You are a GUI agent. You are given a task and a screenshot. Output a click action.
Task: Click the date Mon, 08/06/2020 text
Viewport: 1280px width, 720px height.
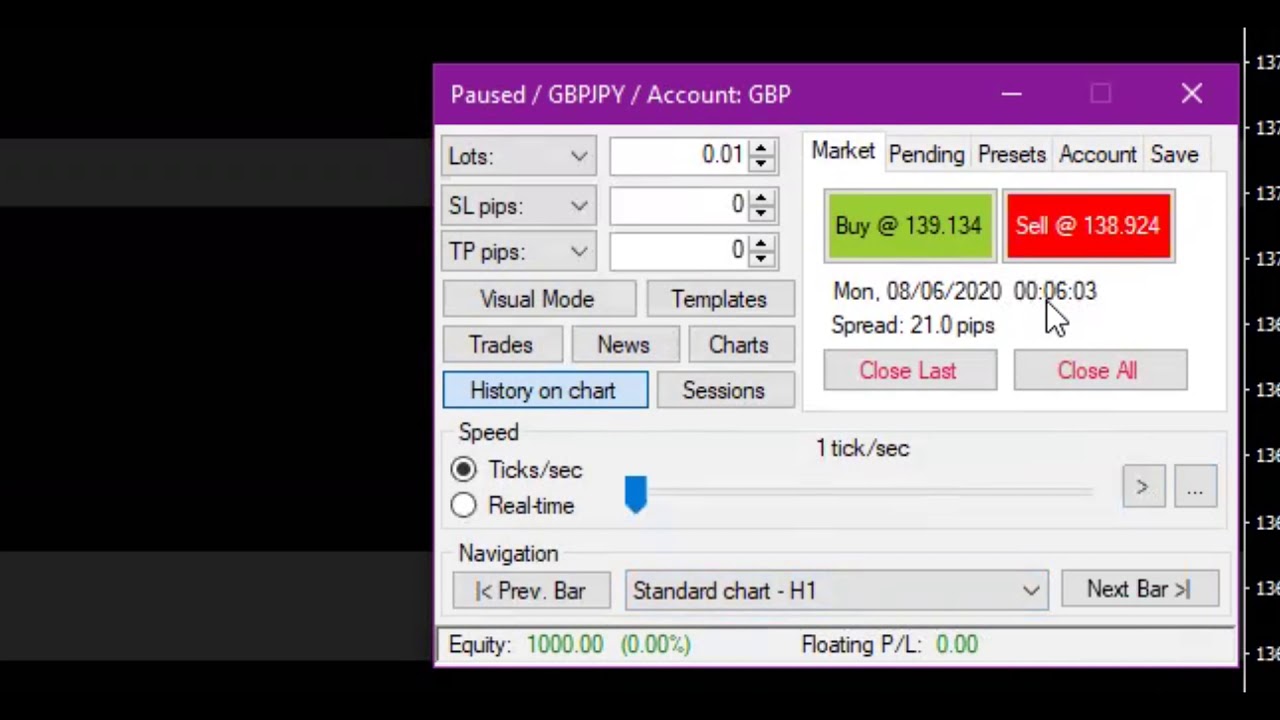point(917,291)
